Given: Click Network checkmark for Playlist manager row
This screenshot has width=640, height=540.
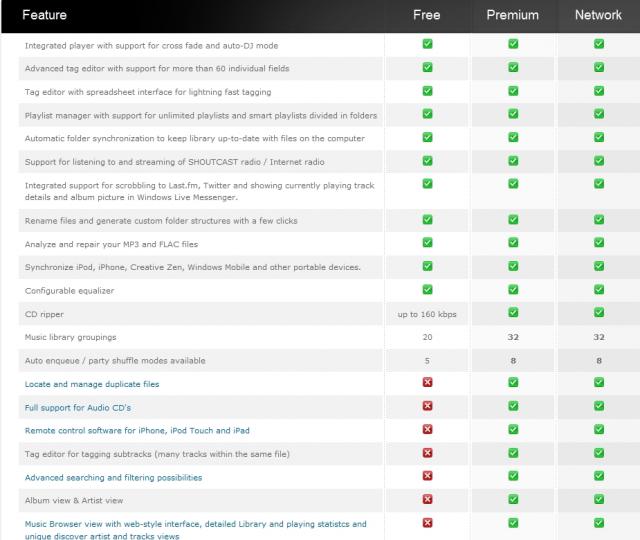Looking at the screenshot, I should [599, 114].
